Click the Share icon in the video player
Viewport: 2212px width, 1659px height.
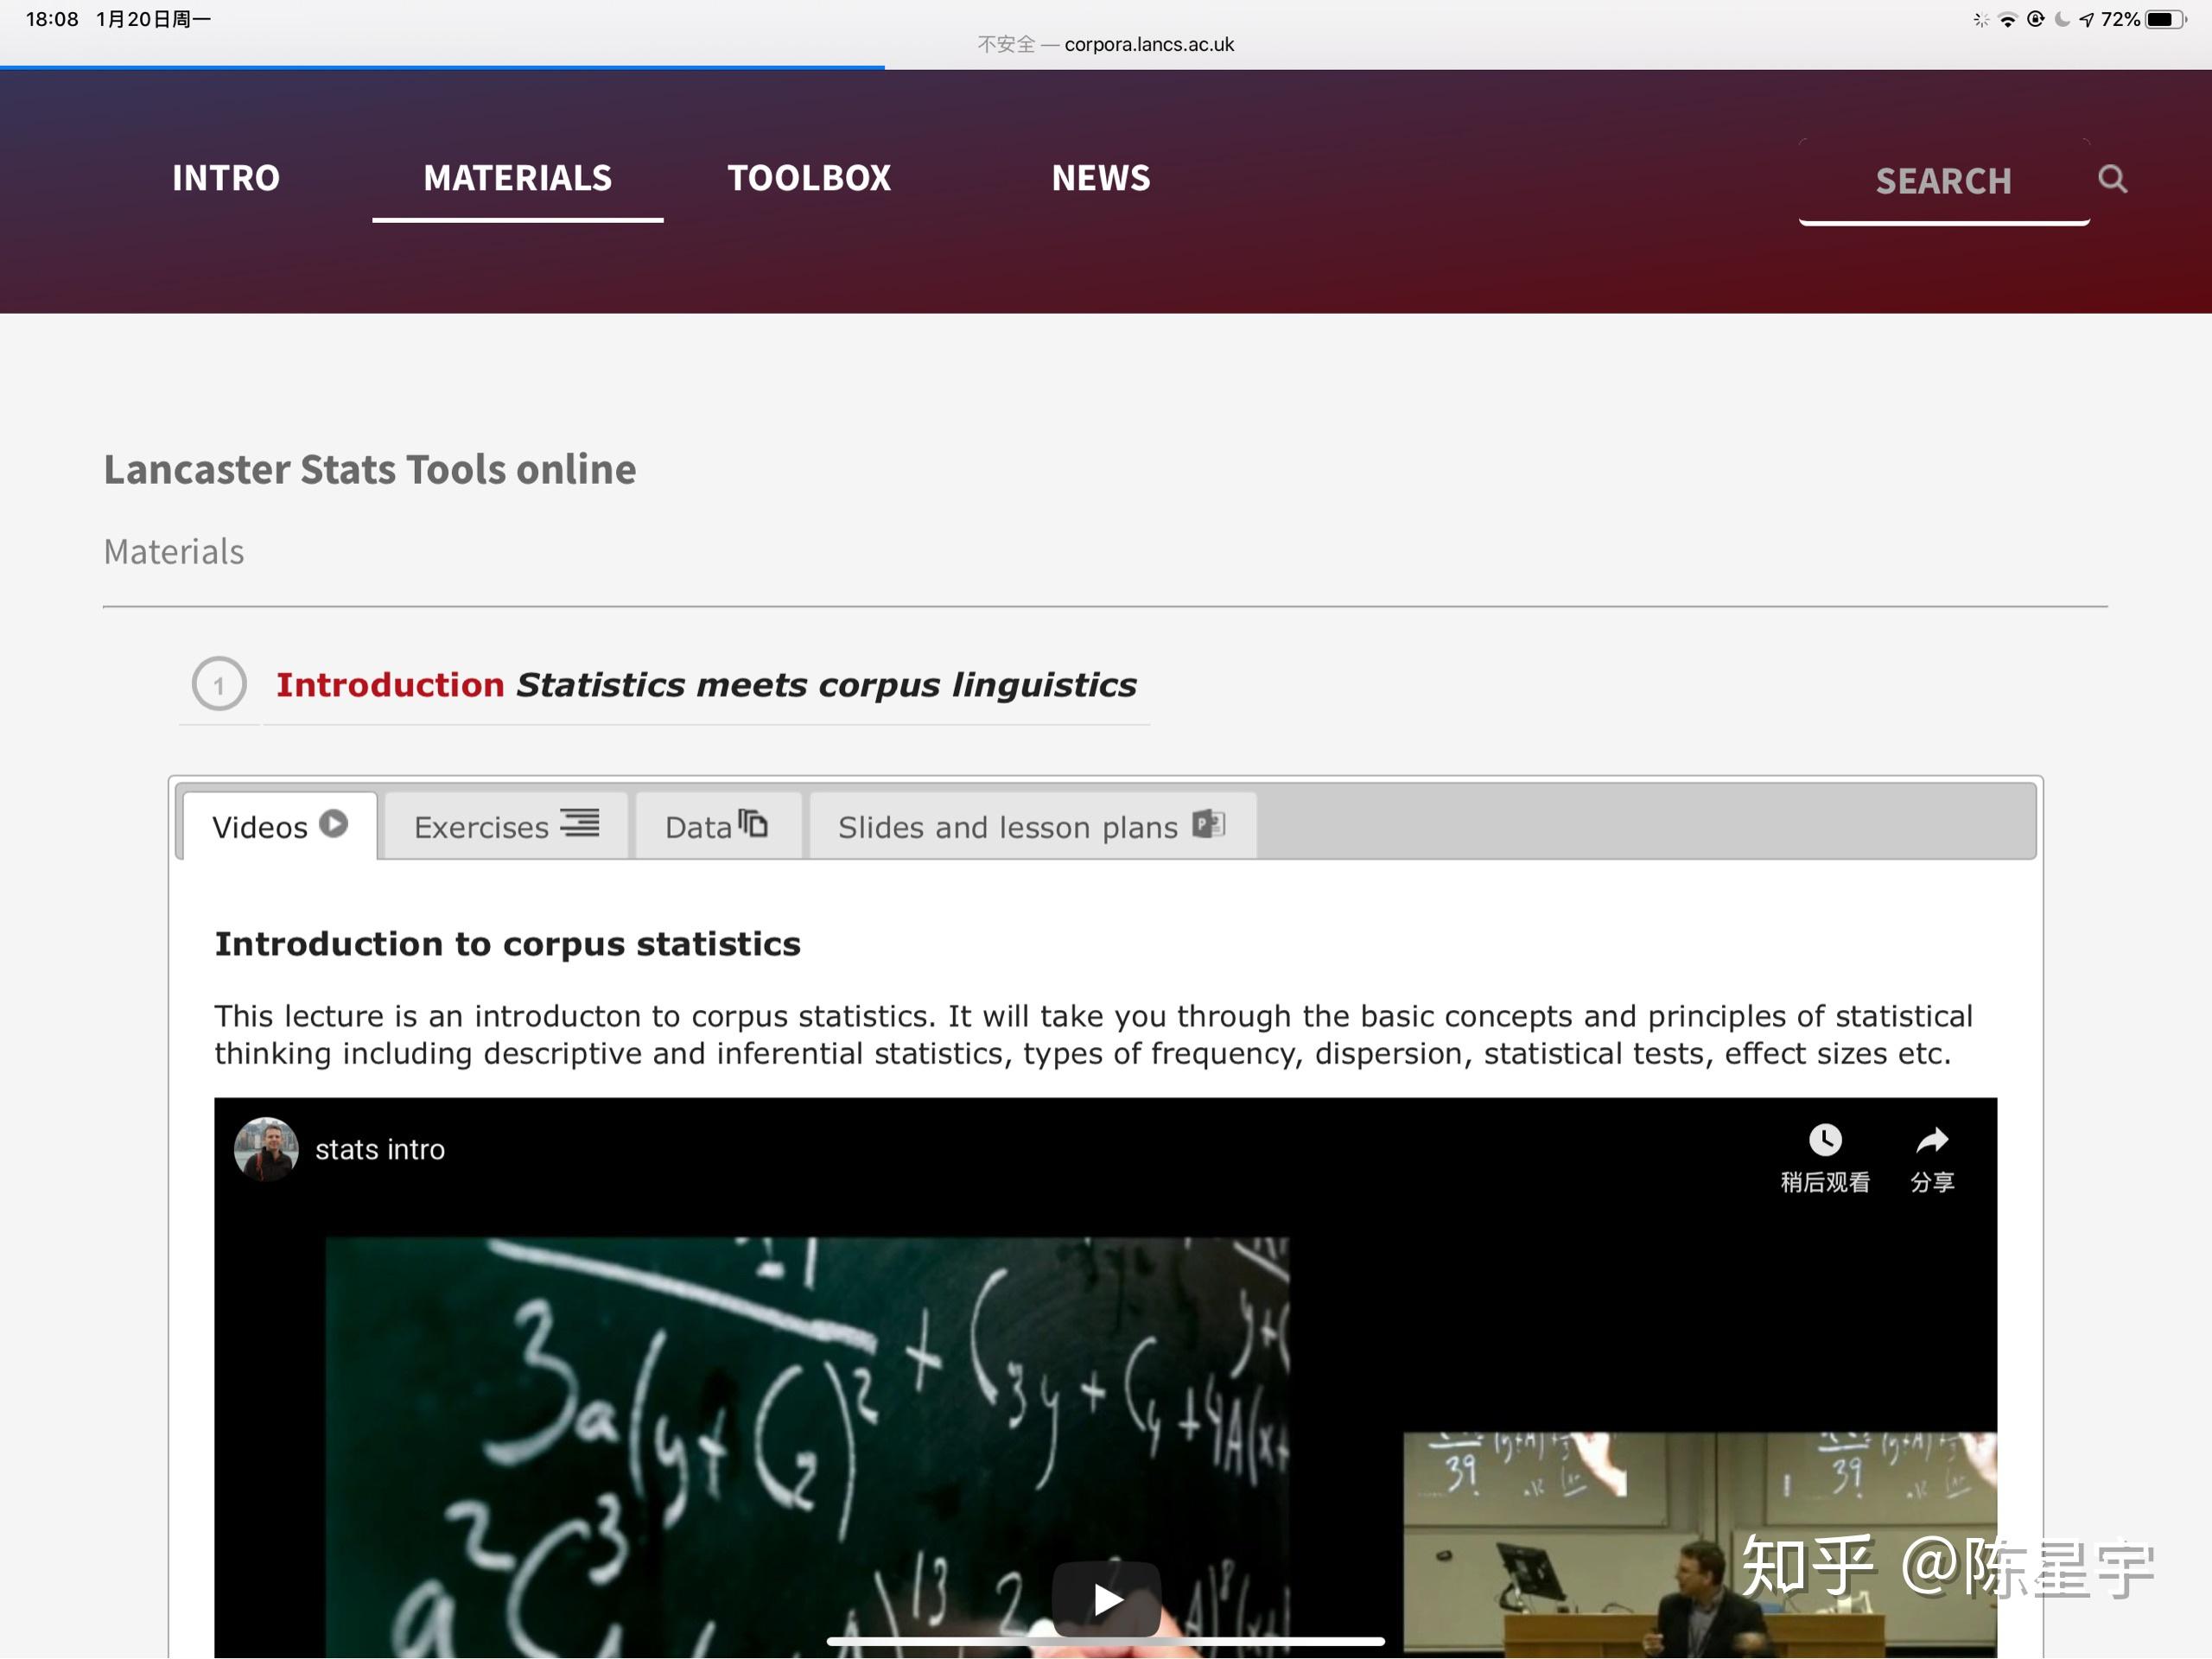coord(1930,1141)
